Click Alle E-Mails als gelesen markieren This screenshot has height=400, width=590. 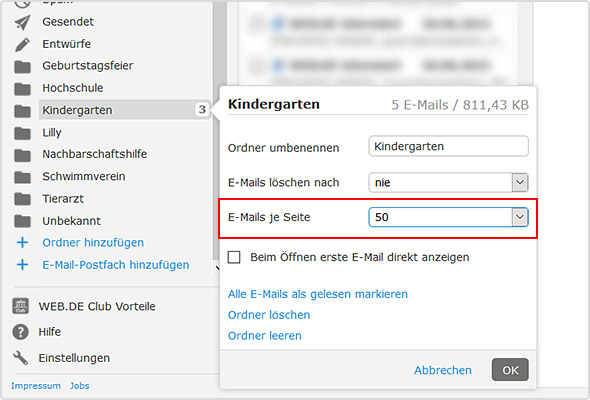coord(318,294)
